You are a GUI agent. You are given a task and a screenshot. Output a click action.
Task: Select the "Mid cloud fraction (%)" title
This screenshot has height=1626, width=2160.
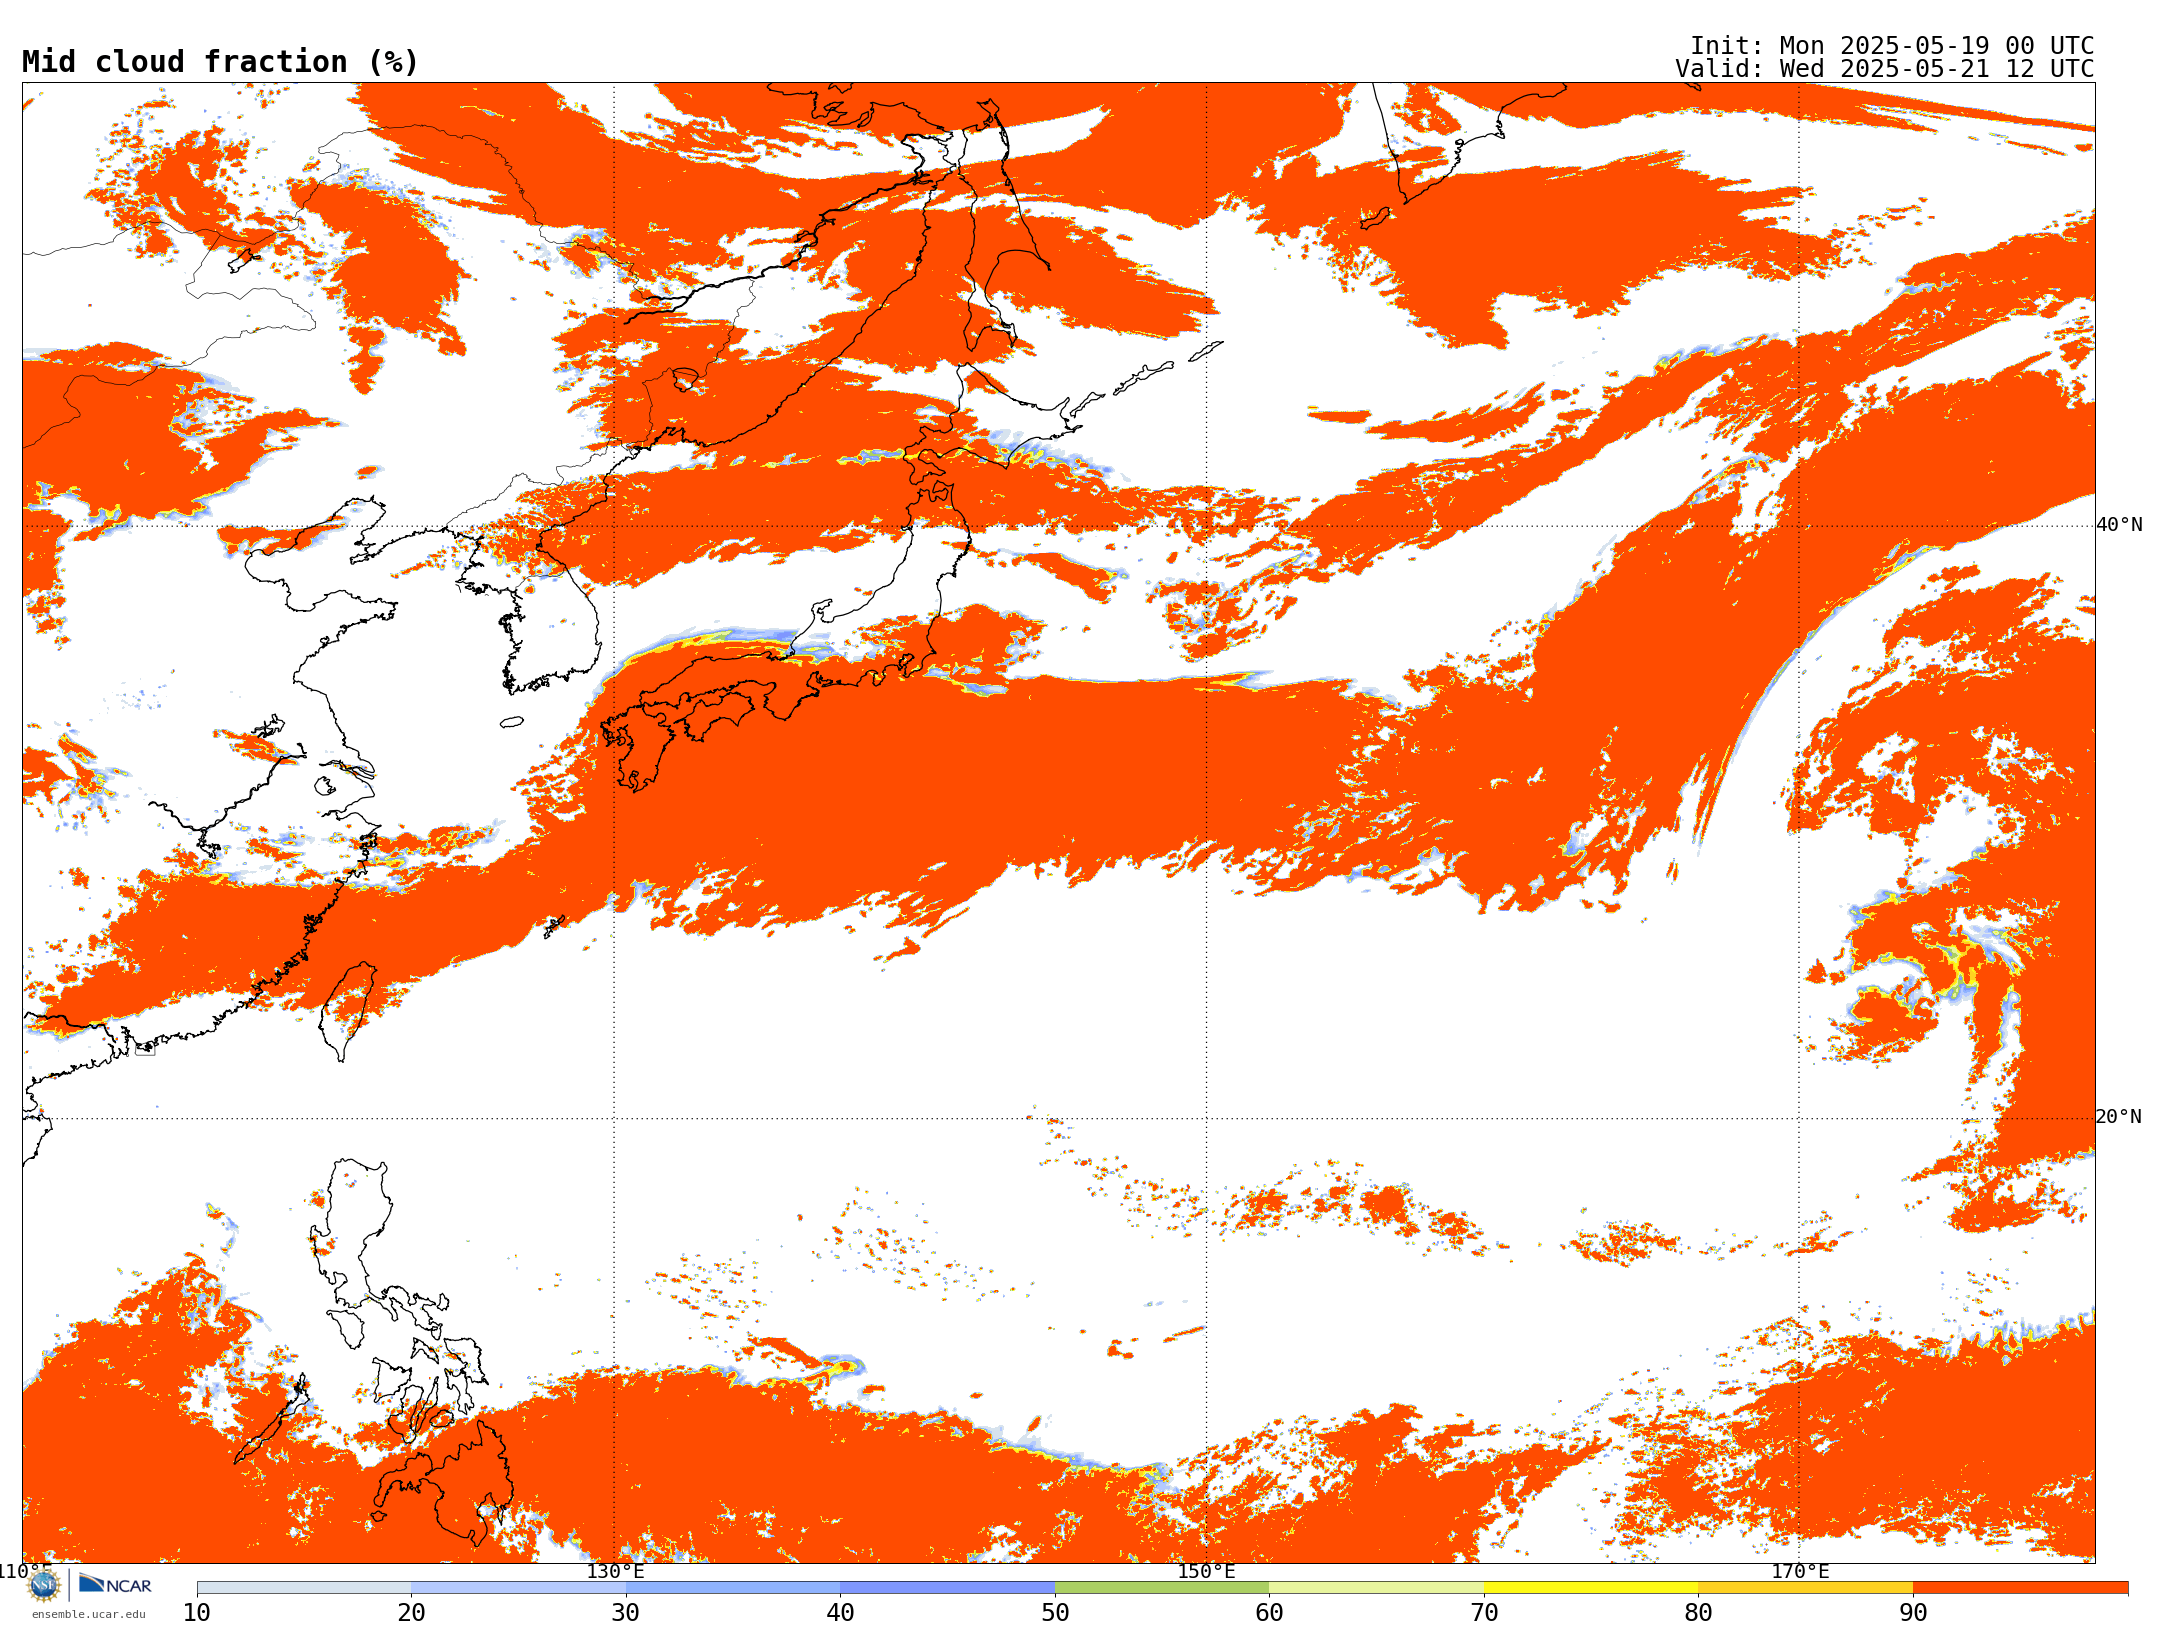[220, 62]
